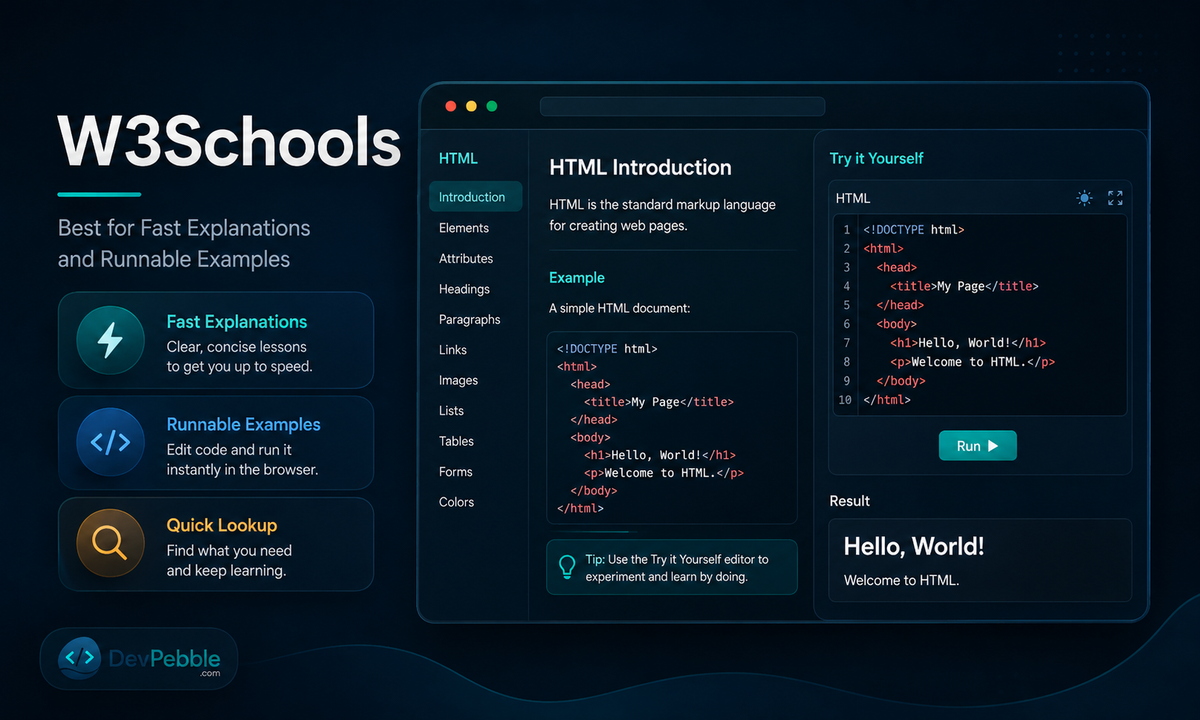Open the Lists lesson in sidebar
The height and width of the screenshot is (720, 1200).
click(451, 411)
